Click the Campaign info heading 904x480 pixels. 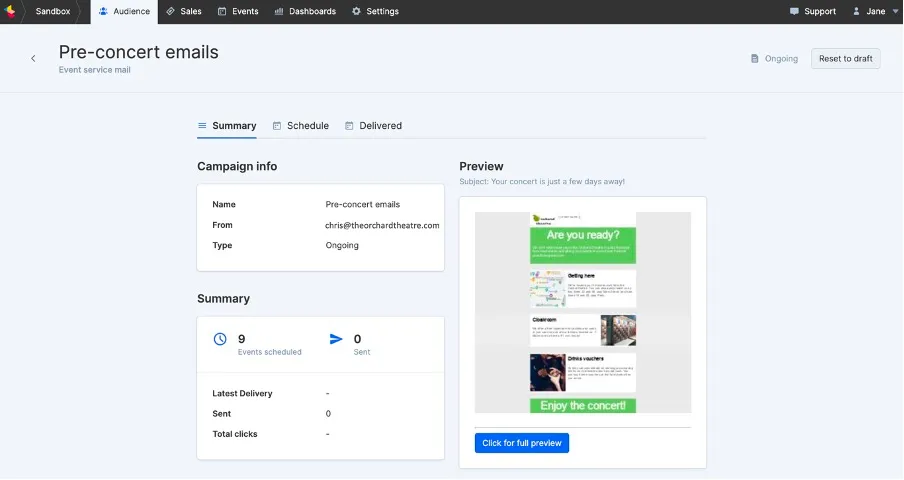pyautogui.click(x=237, y=167)
